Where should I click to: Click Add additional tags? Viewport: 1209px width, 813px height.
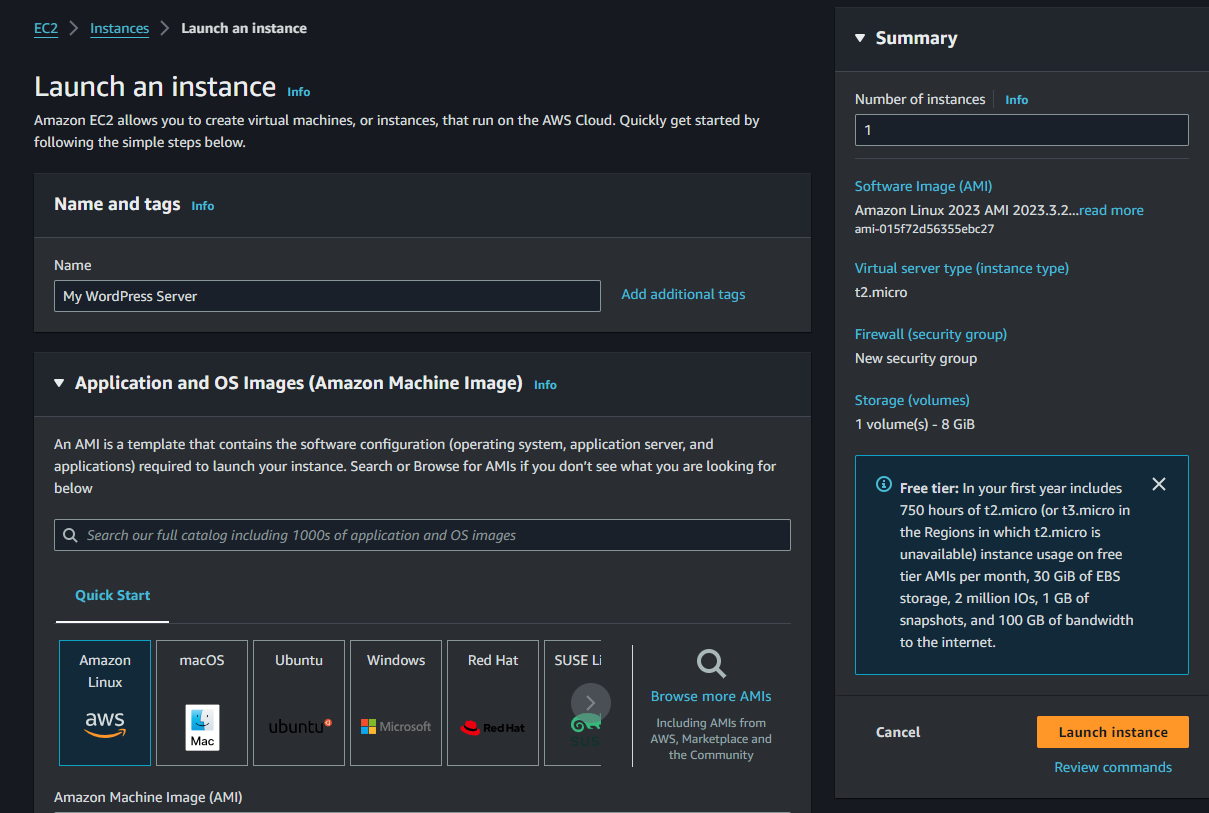tap(683, 293)
